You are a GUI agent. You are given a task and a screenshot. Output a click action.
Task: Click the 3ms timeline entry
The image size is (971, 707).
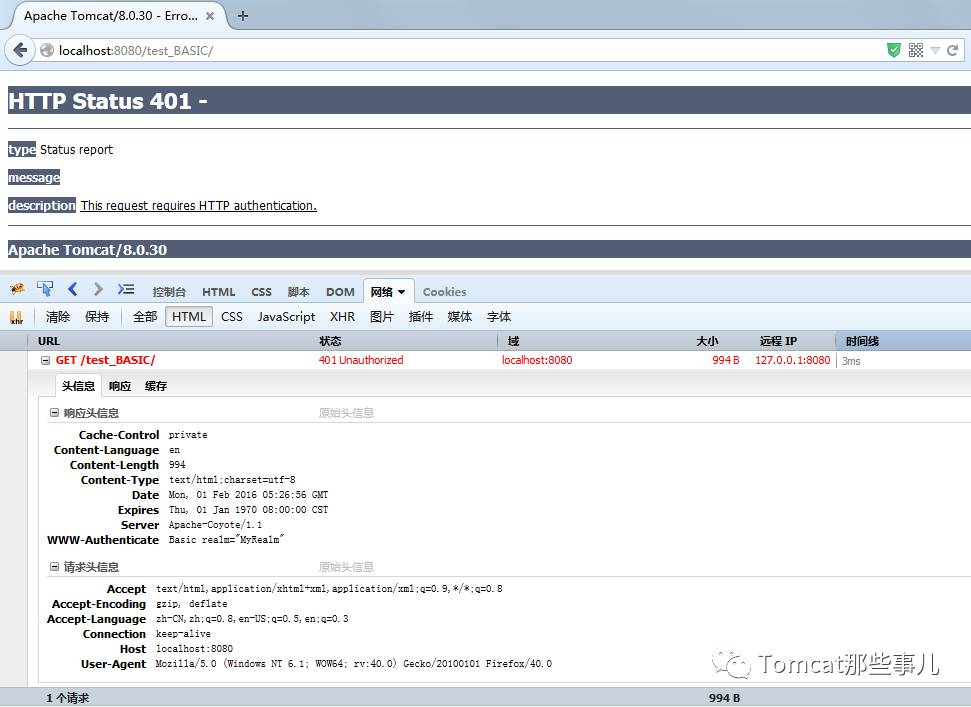pyautogui.click(x=851, y=361)
